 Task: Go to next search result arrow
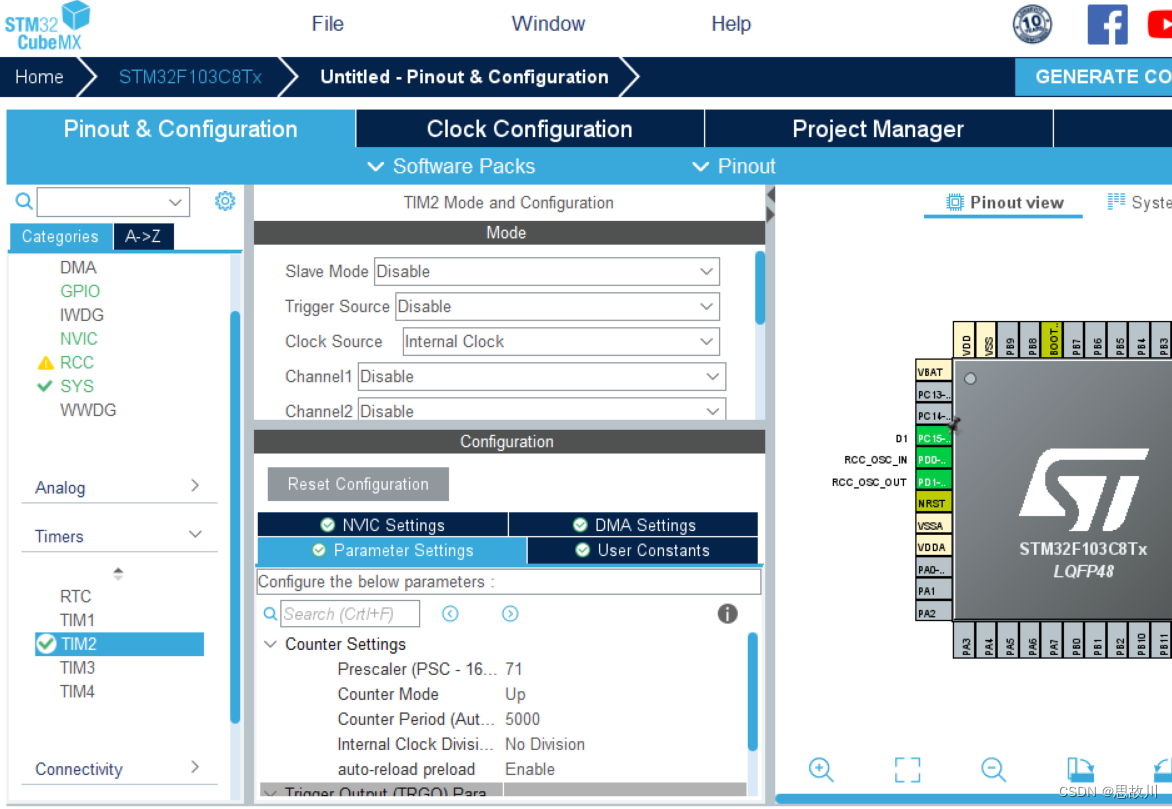point(510,614)
